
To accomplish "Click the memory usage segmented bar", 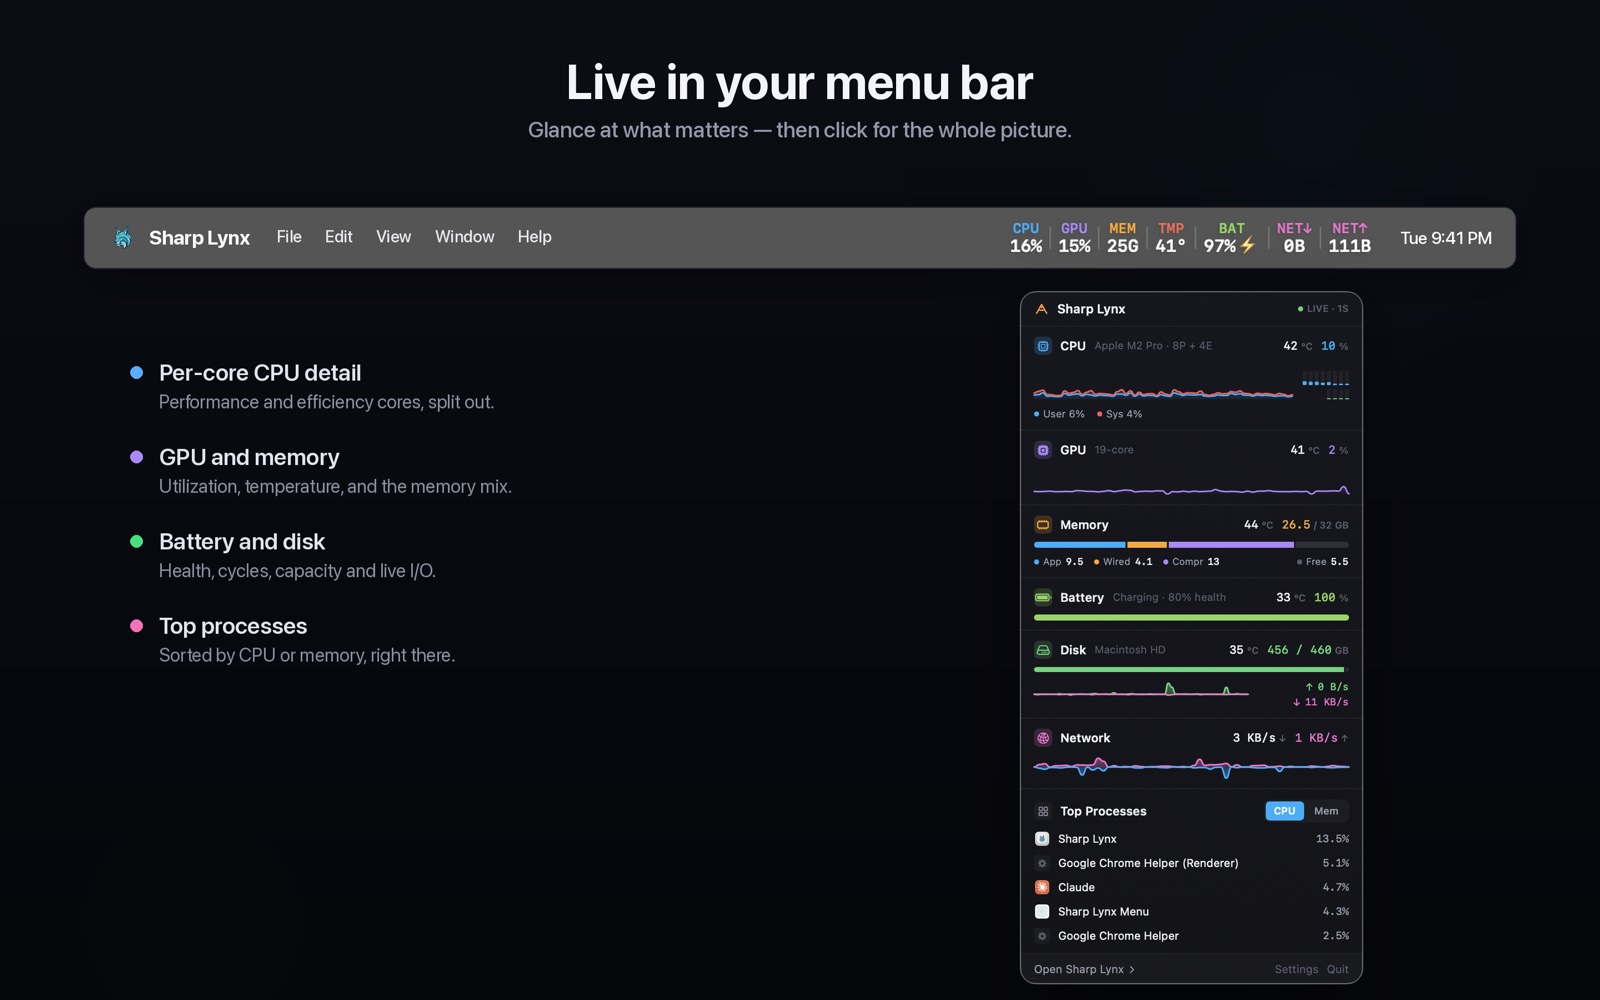I will pyautogui.click(x=1191, y=545).
